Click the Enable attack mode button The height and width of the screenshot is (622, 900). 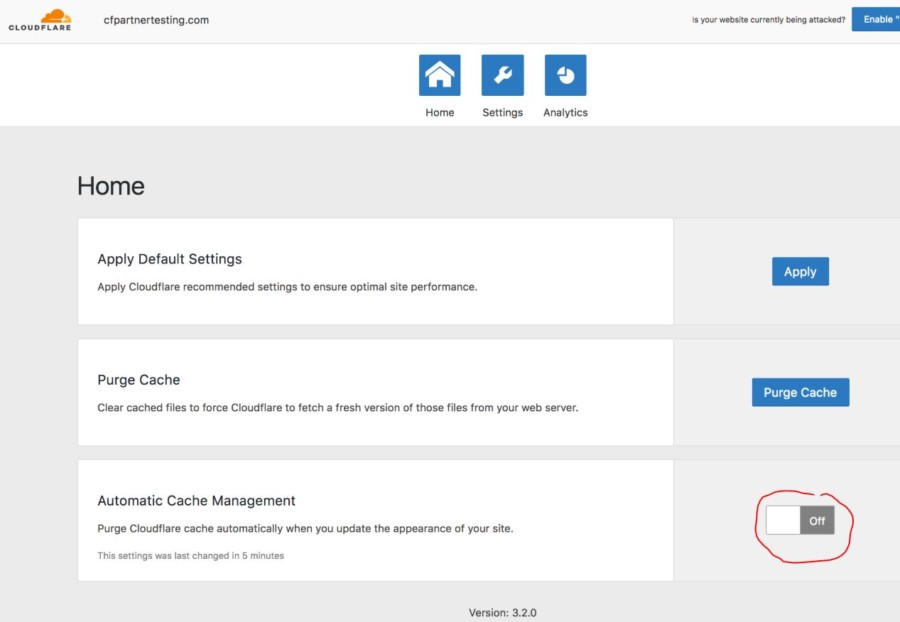tap(876, 20)
